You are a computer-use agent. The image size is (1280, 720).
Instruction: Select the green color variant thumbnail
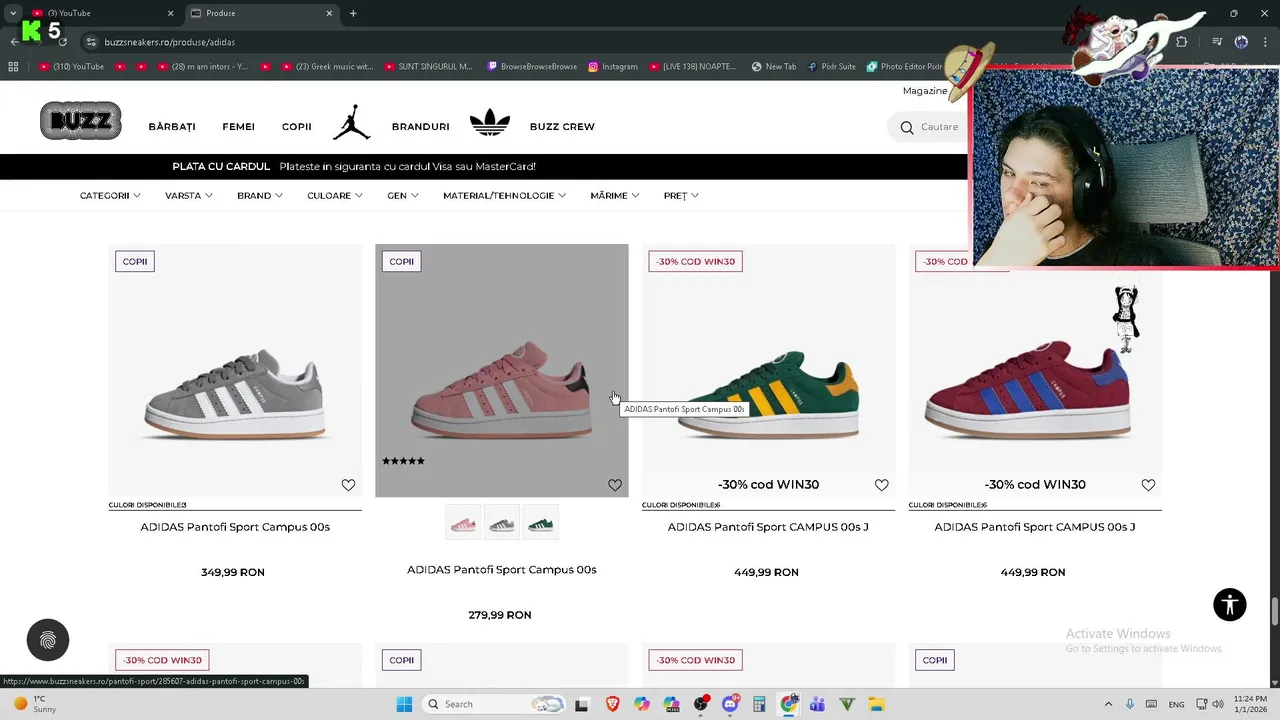541,523
